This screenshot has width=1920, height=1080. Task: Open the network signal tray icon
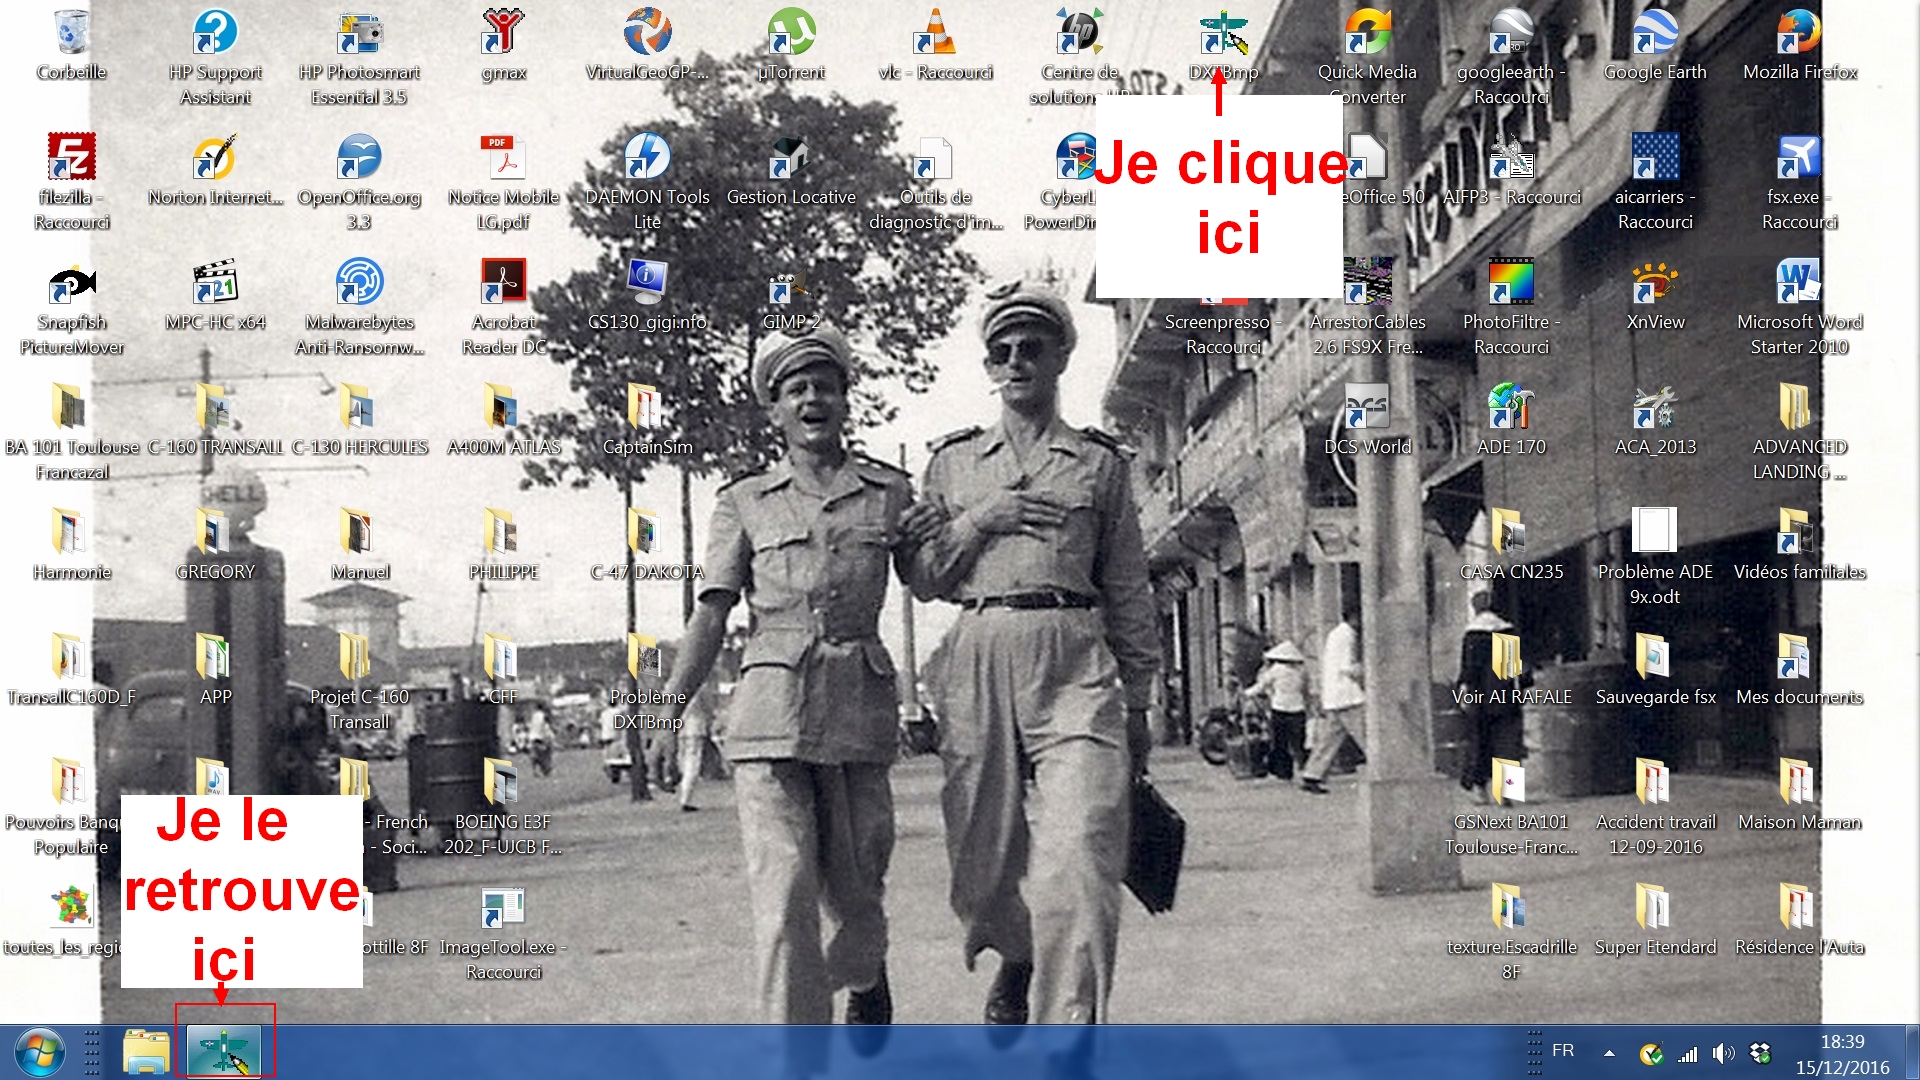tap(1688, 1053)
